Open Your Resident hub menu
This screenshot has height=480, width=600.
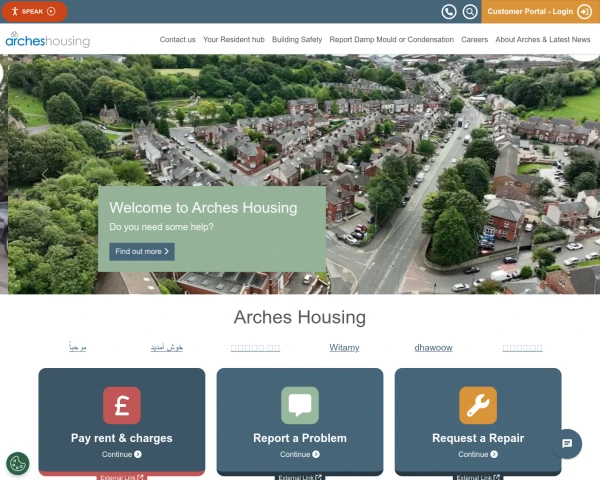pos(234,39)
